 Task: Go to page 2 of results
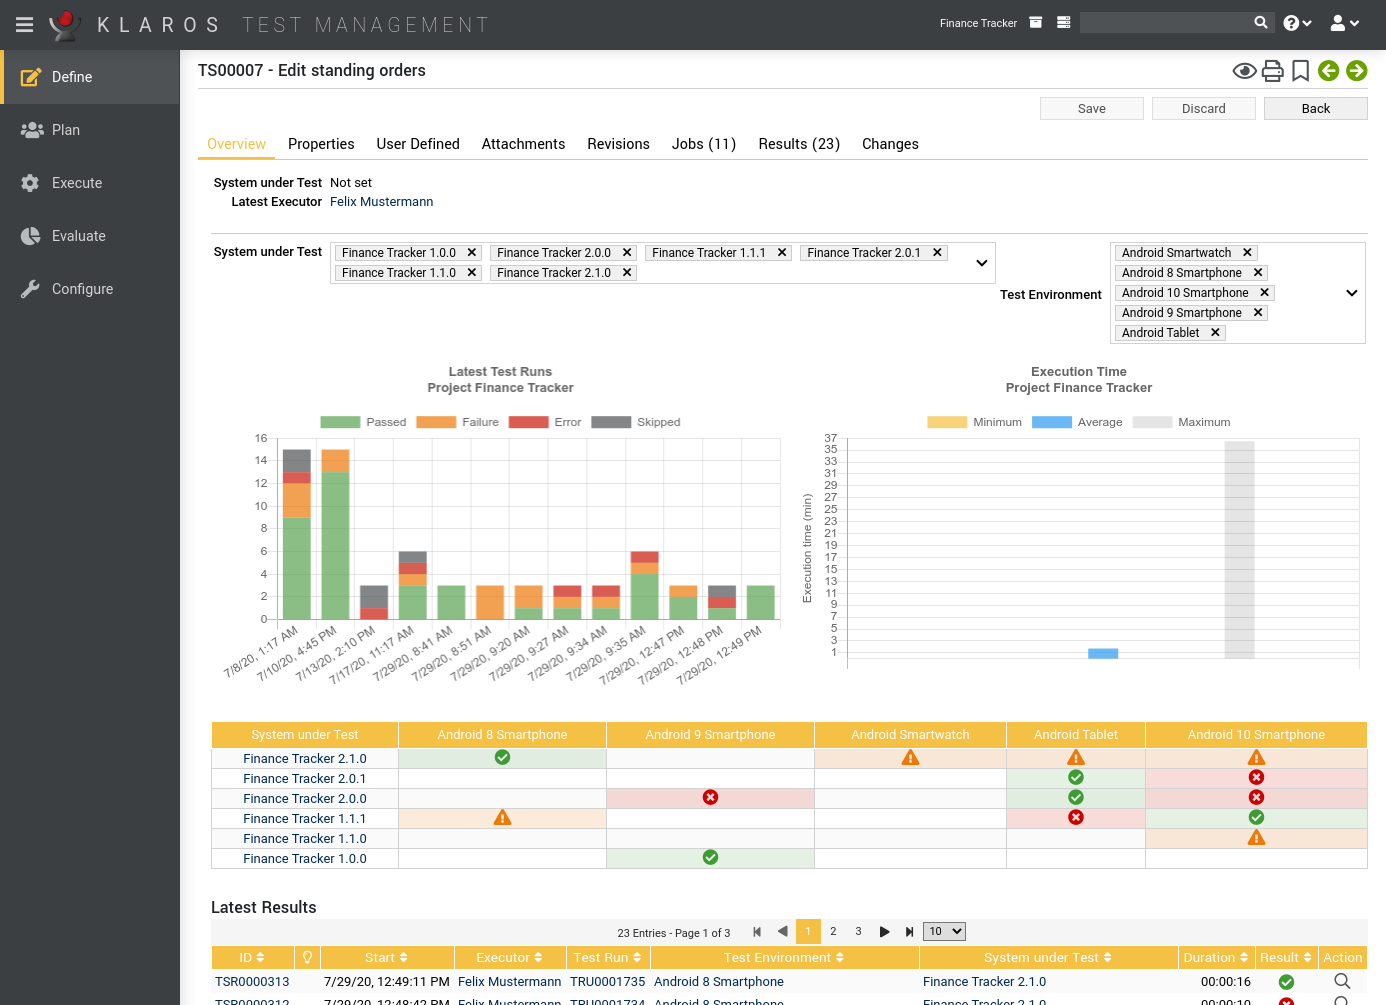[833, 932]
